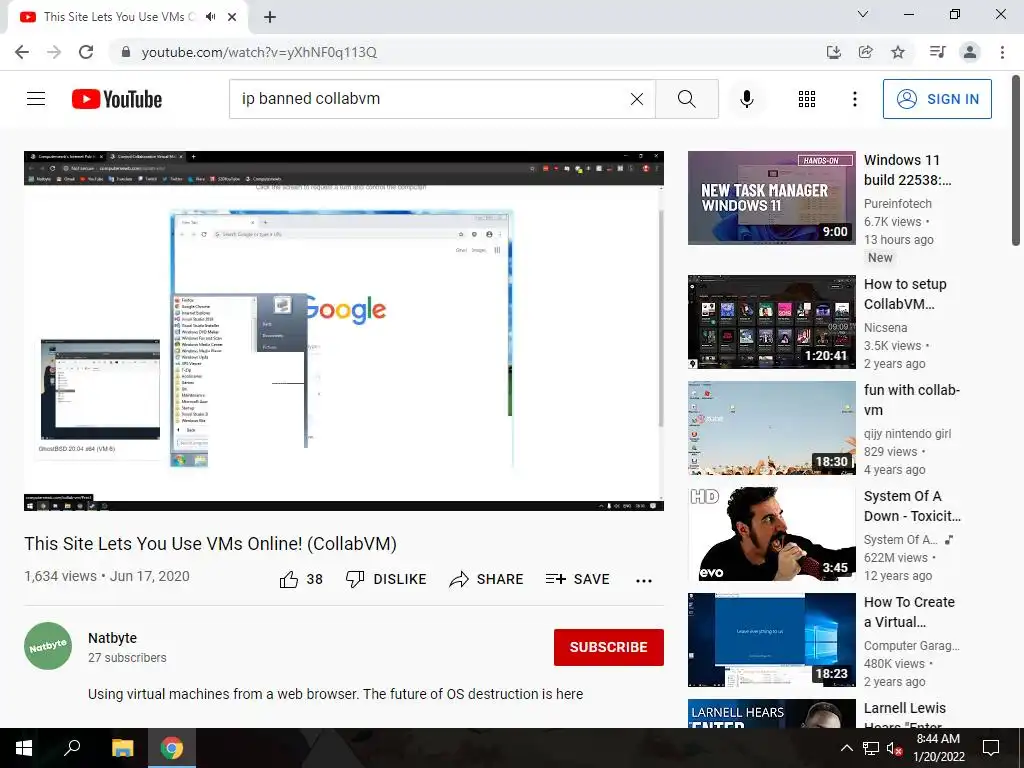Reload the page with the refresh icon
This screenshot has width=1024, height=768.
tap(86, 52)
